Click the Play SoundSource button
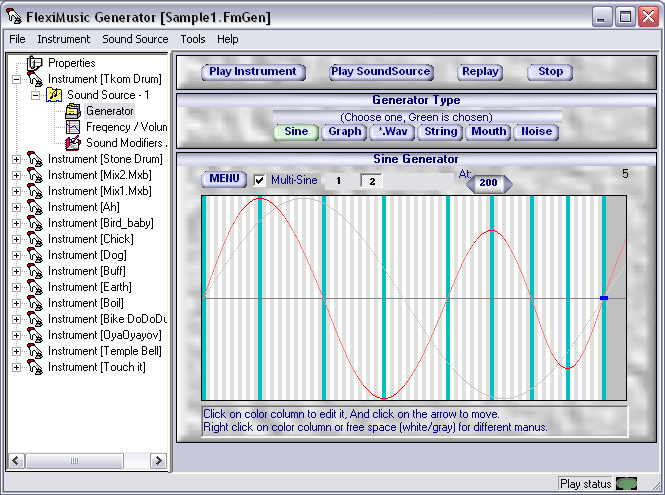This screenshot has width=665, height=495. click(381, 72)
